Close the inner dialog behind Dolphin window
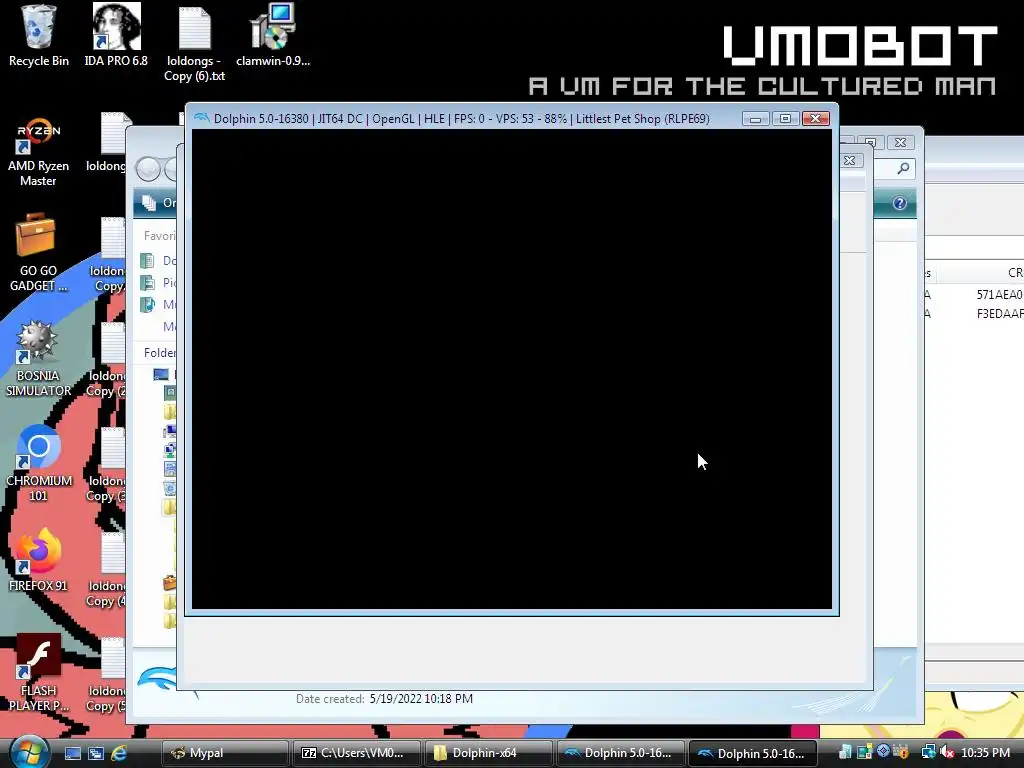Viewport: 1024px width, 768px height. coord(850,161)
